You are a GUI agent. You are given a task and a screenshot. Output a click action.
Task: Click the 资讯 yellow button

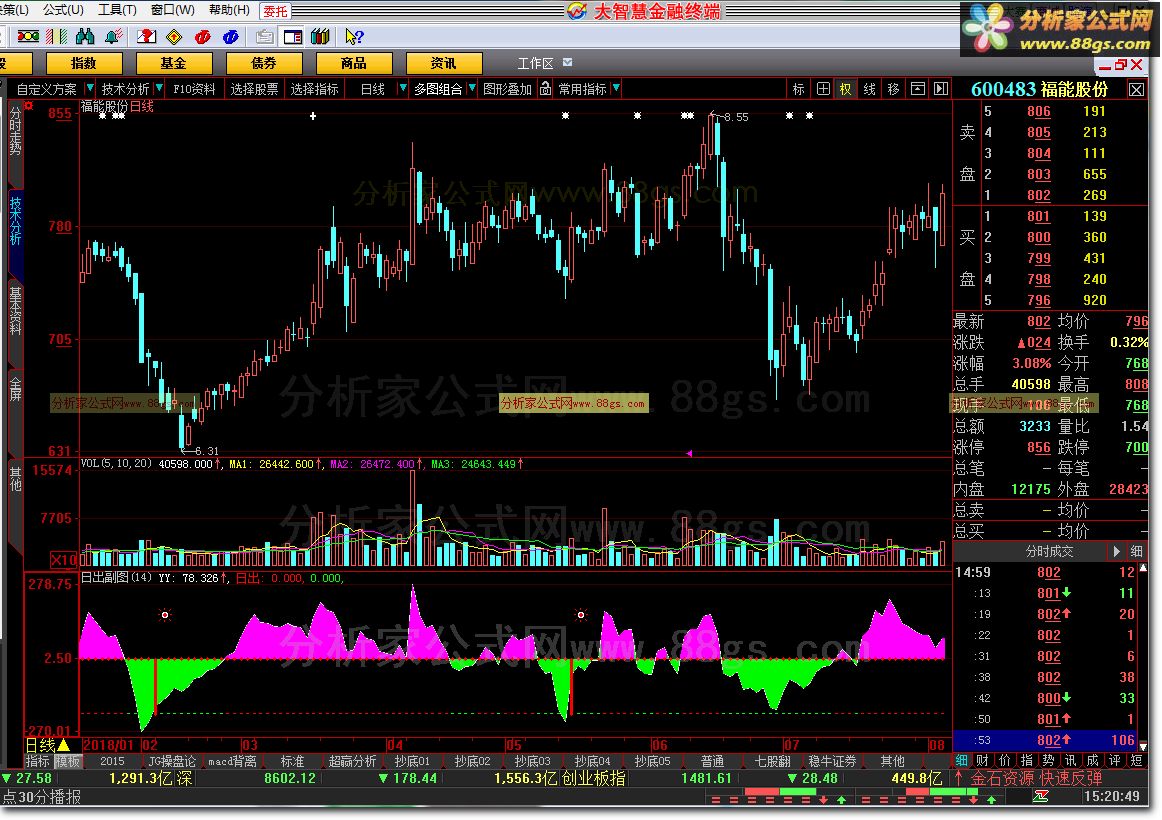(x=443, y=63)
